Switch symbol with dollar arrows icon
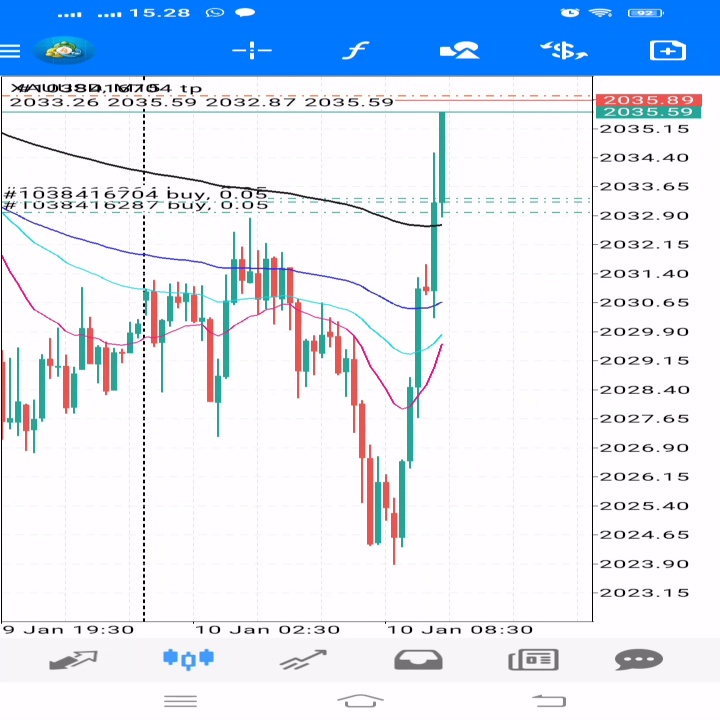This screenshot has height=720, width=720. 564,50
